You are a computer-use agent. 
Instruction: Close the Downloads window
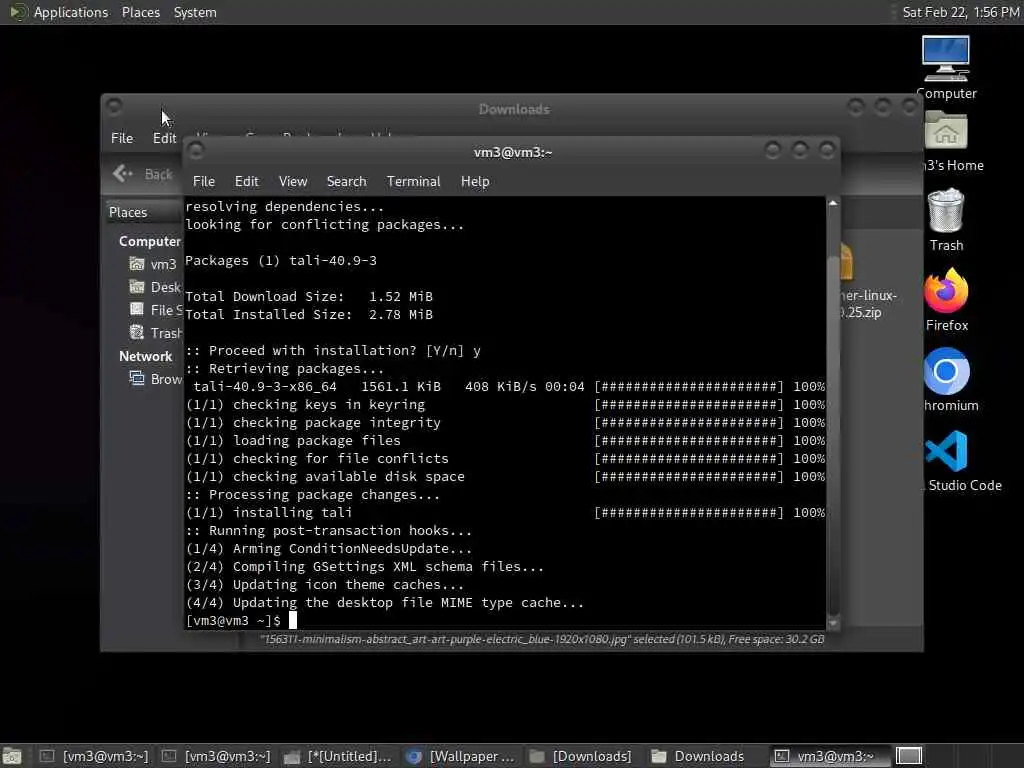[x=910, y=106]
